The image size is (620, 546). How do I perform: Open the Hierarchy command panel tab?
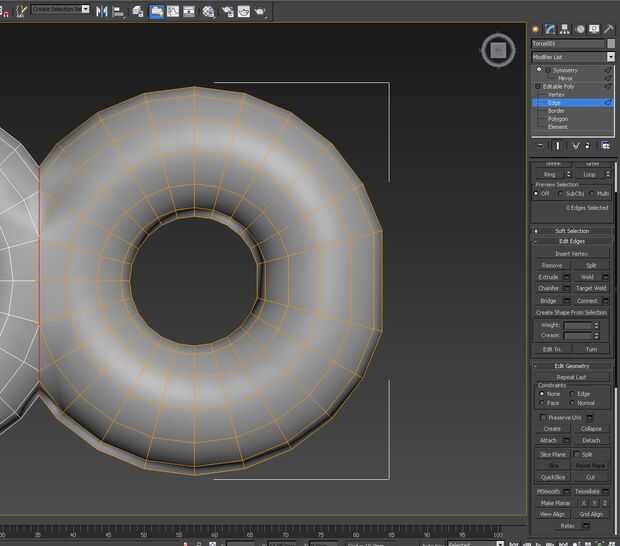(565, 30)
